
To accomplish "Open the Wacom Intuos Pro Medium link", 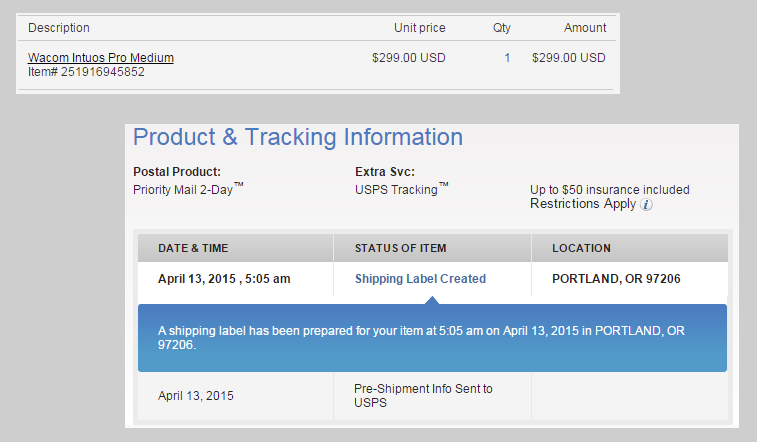I will 100,57.
